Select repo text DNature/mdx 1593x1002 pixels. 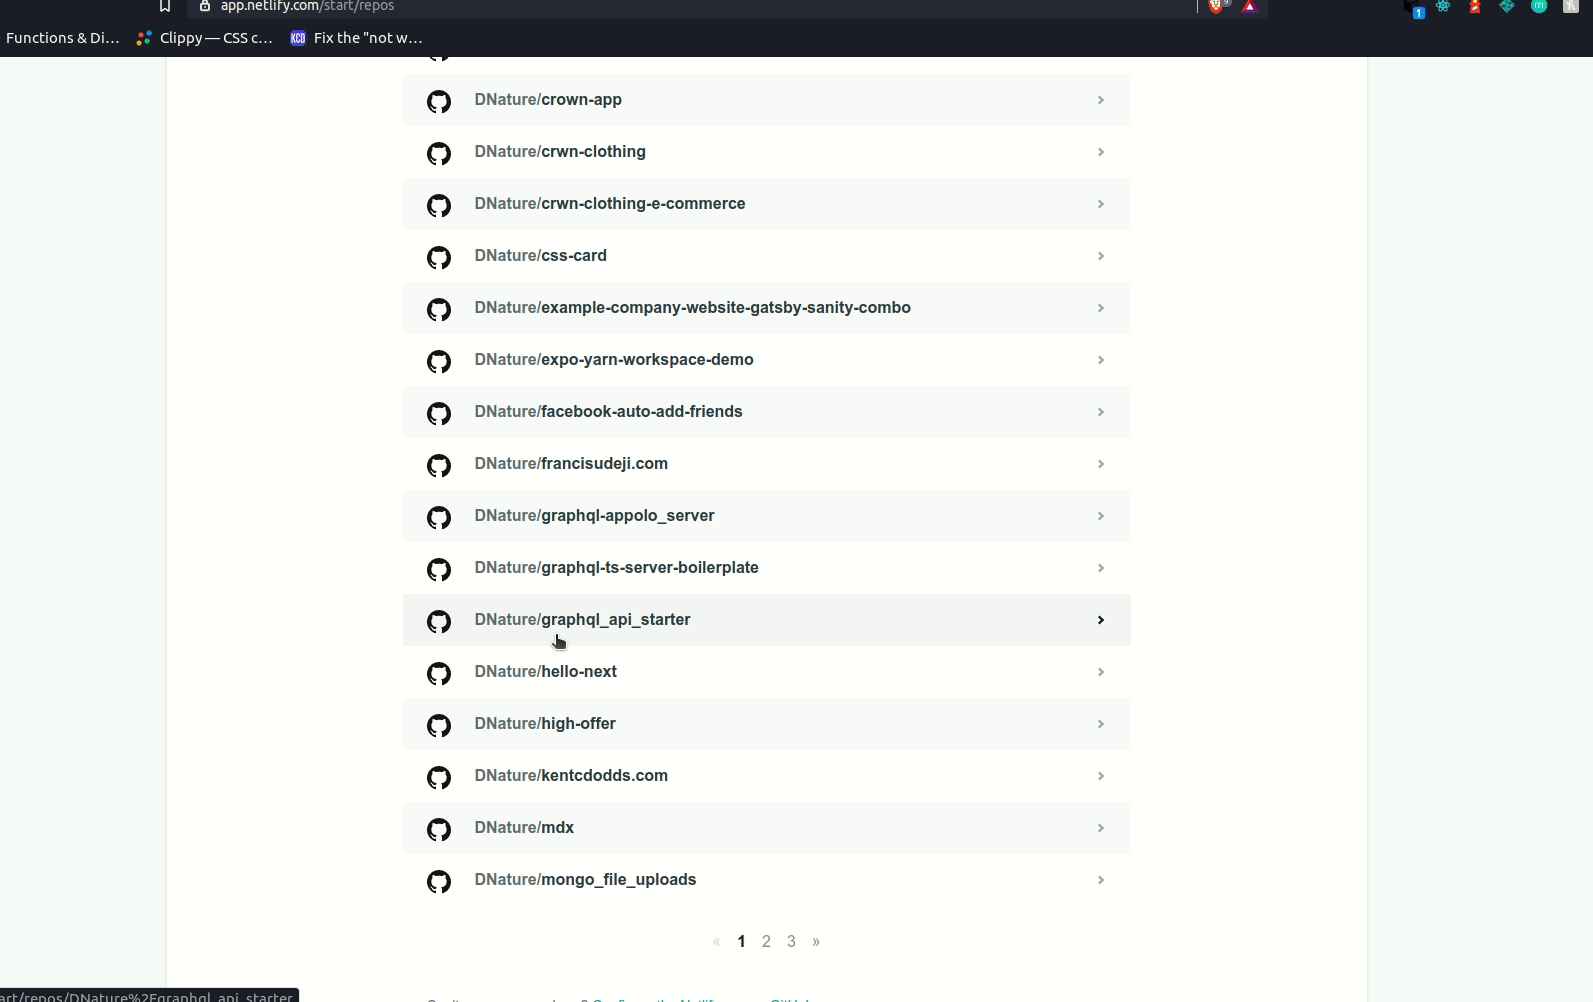(x=524, y=828)
